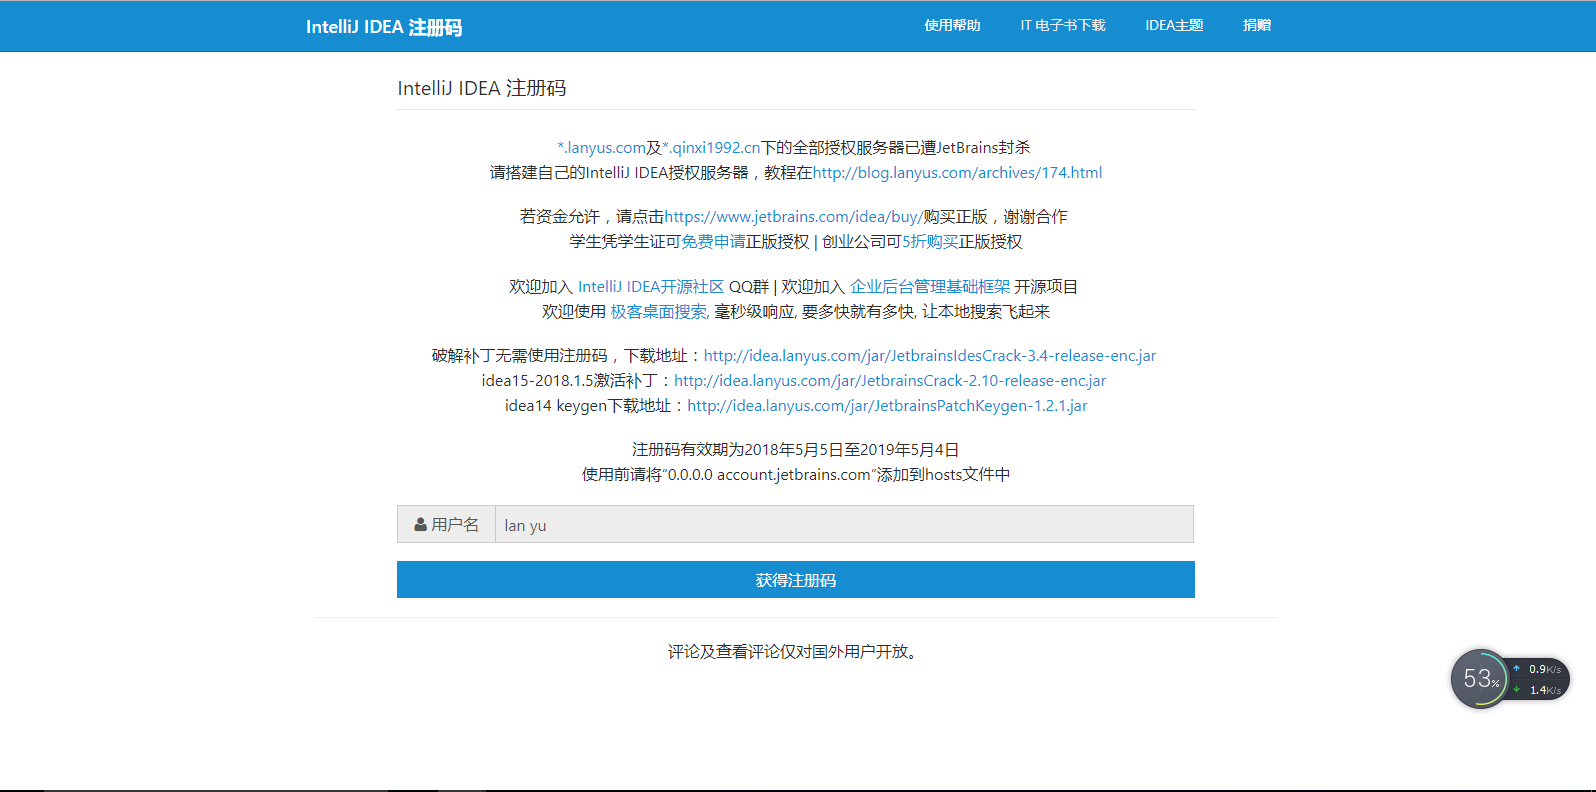Image resolution: width=1596 pixels, height=792 pixels.
Task: Download JetbrainsCrack-2.10-release-enc.jar link
Action: (890, 380)
